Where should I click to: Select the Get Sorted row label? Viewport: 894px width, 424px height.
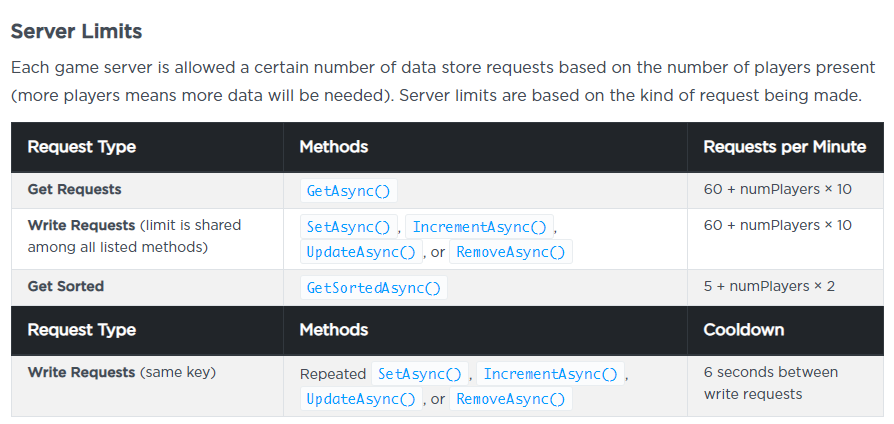click(x=66, y=286)
